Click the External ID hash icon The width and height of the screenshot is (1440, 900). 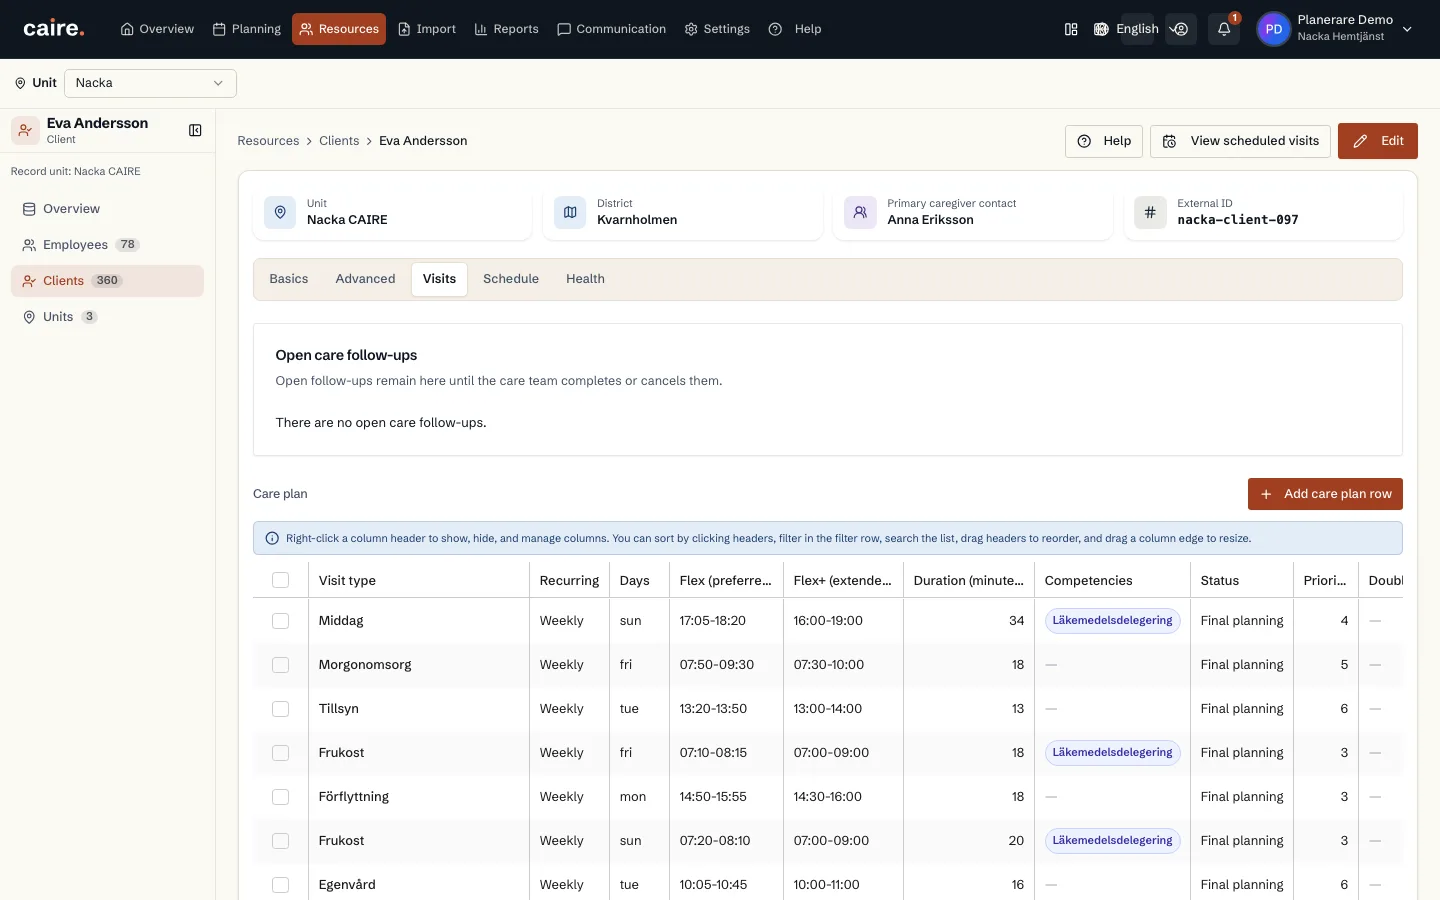pyautogui.click(x=1150, y=212)
